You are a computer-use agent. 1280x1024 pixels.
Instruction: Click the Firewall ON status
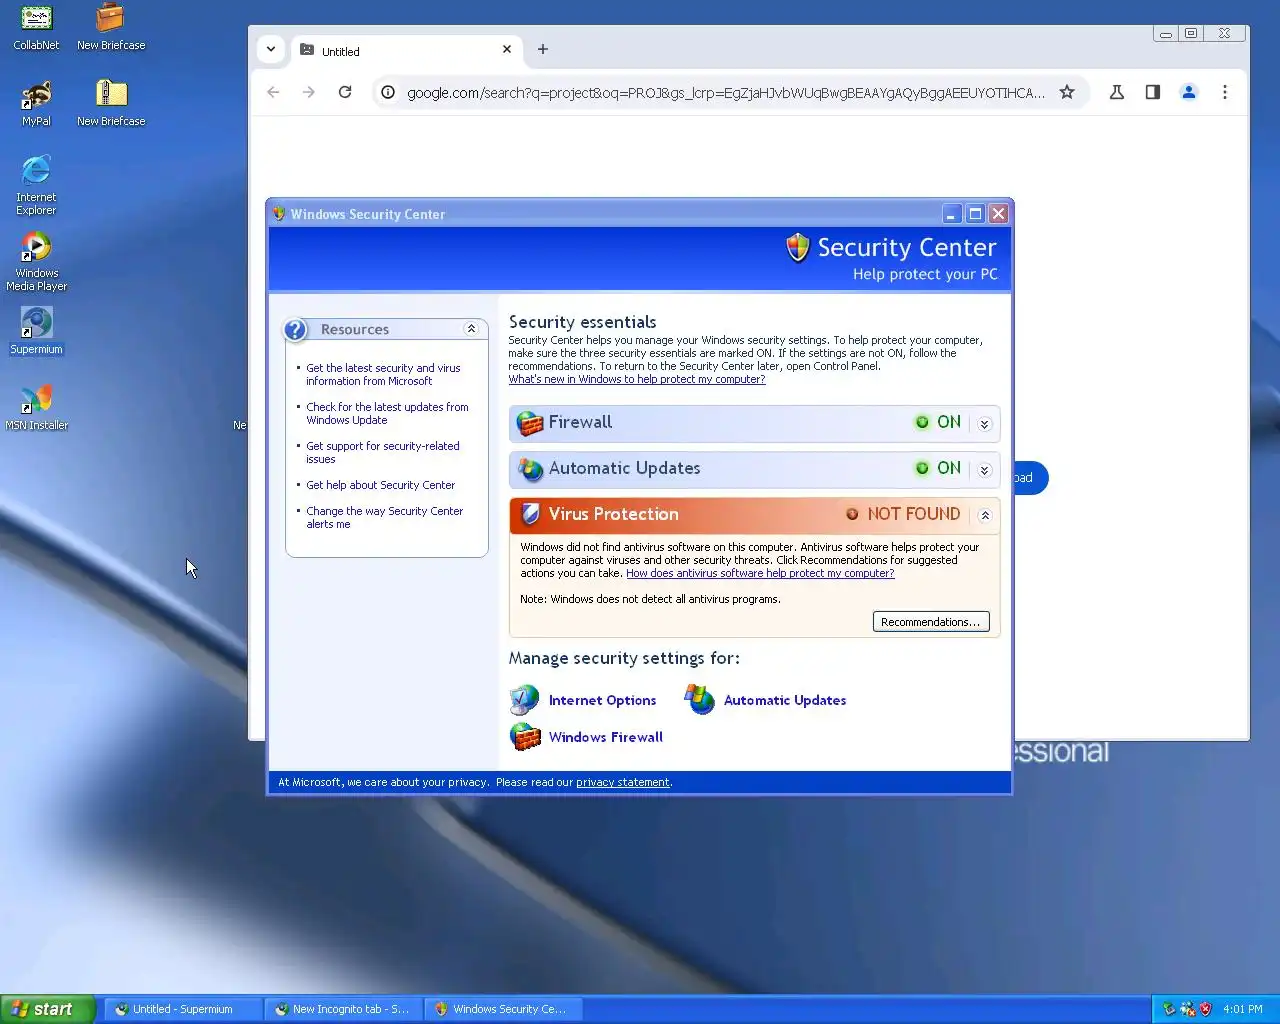(x=938, y=422)
